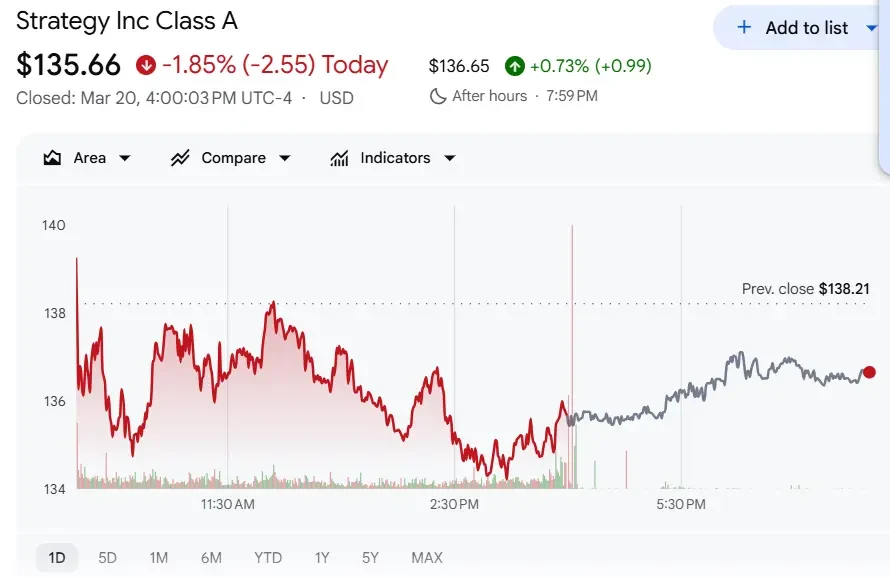Click the Prev. close $138.21 label
This screenshot has width=890, height=577.
coord(807,288)
